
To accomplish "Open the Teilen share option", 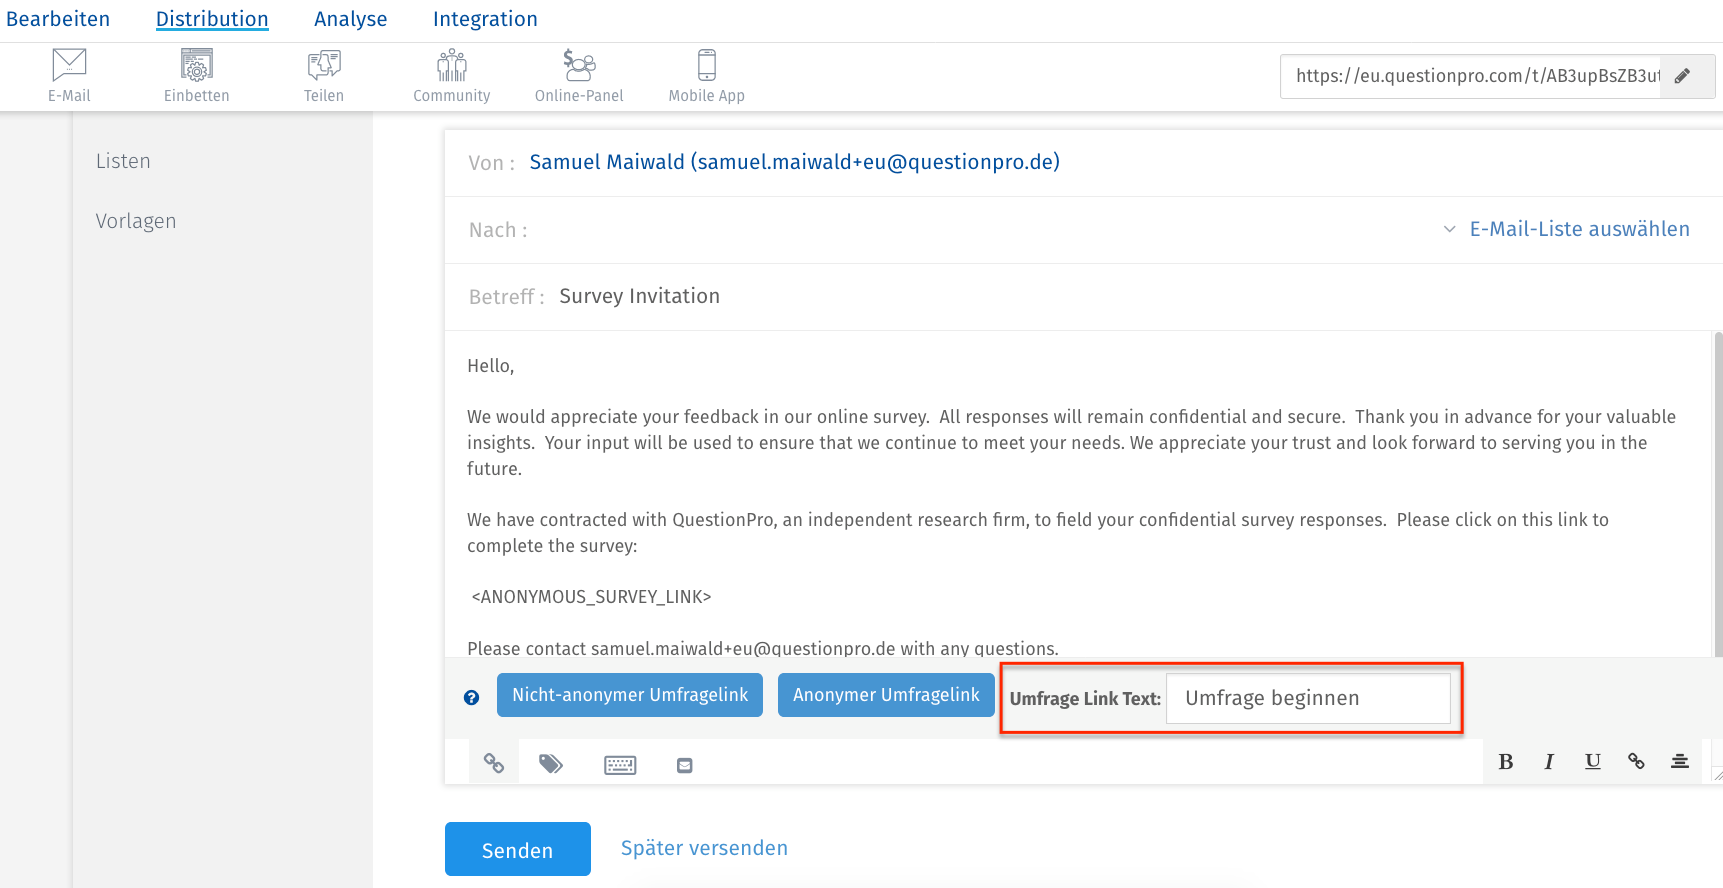I will (324, 75).
